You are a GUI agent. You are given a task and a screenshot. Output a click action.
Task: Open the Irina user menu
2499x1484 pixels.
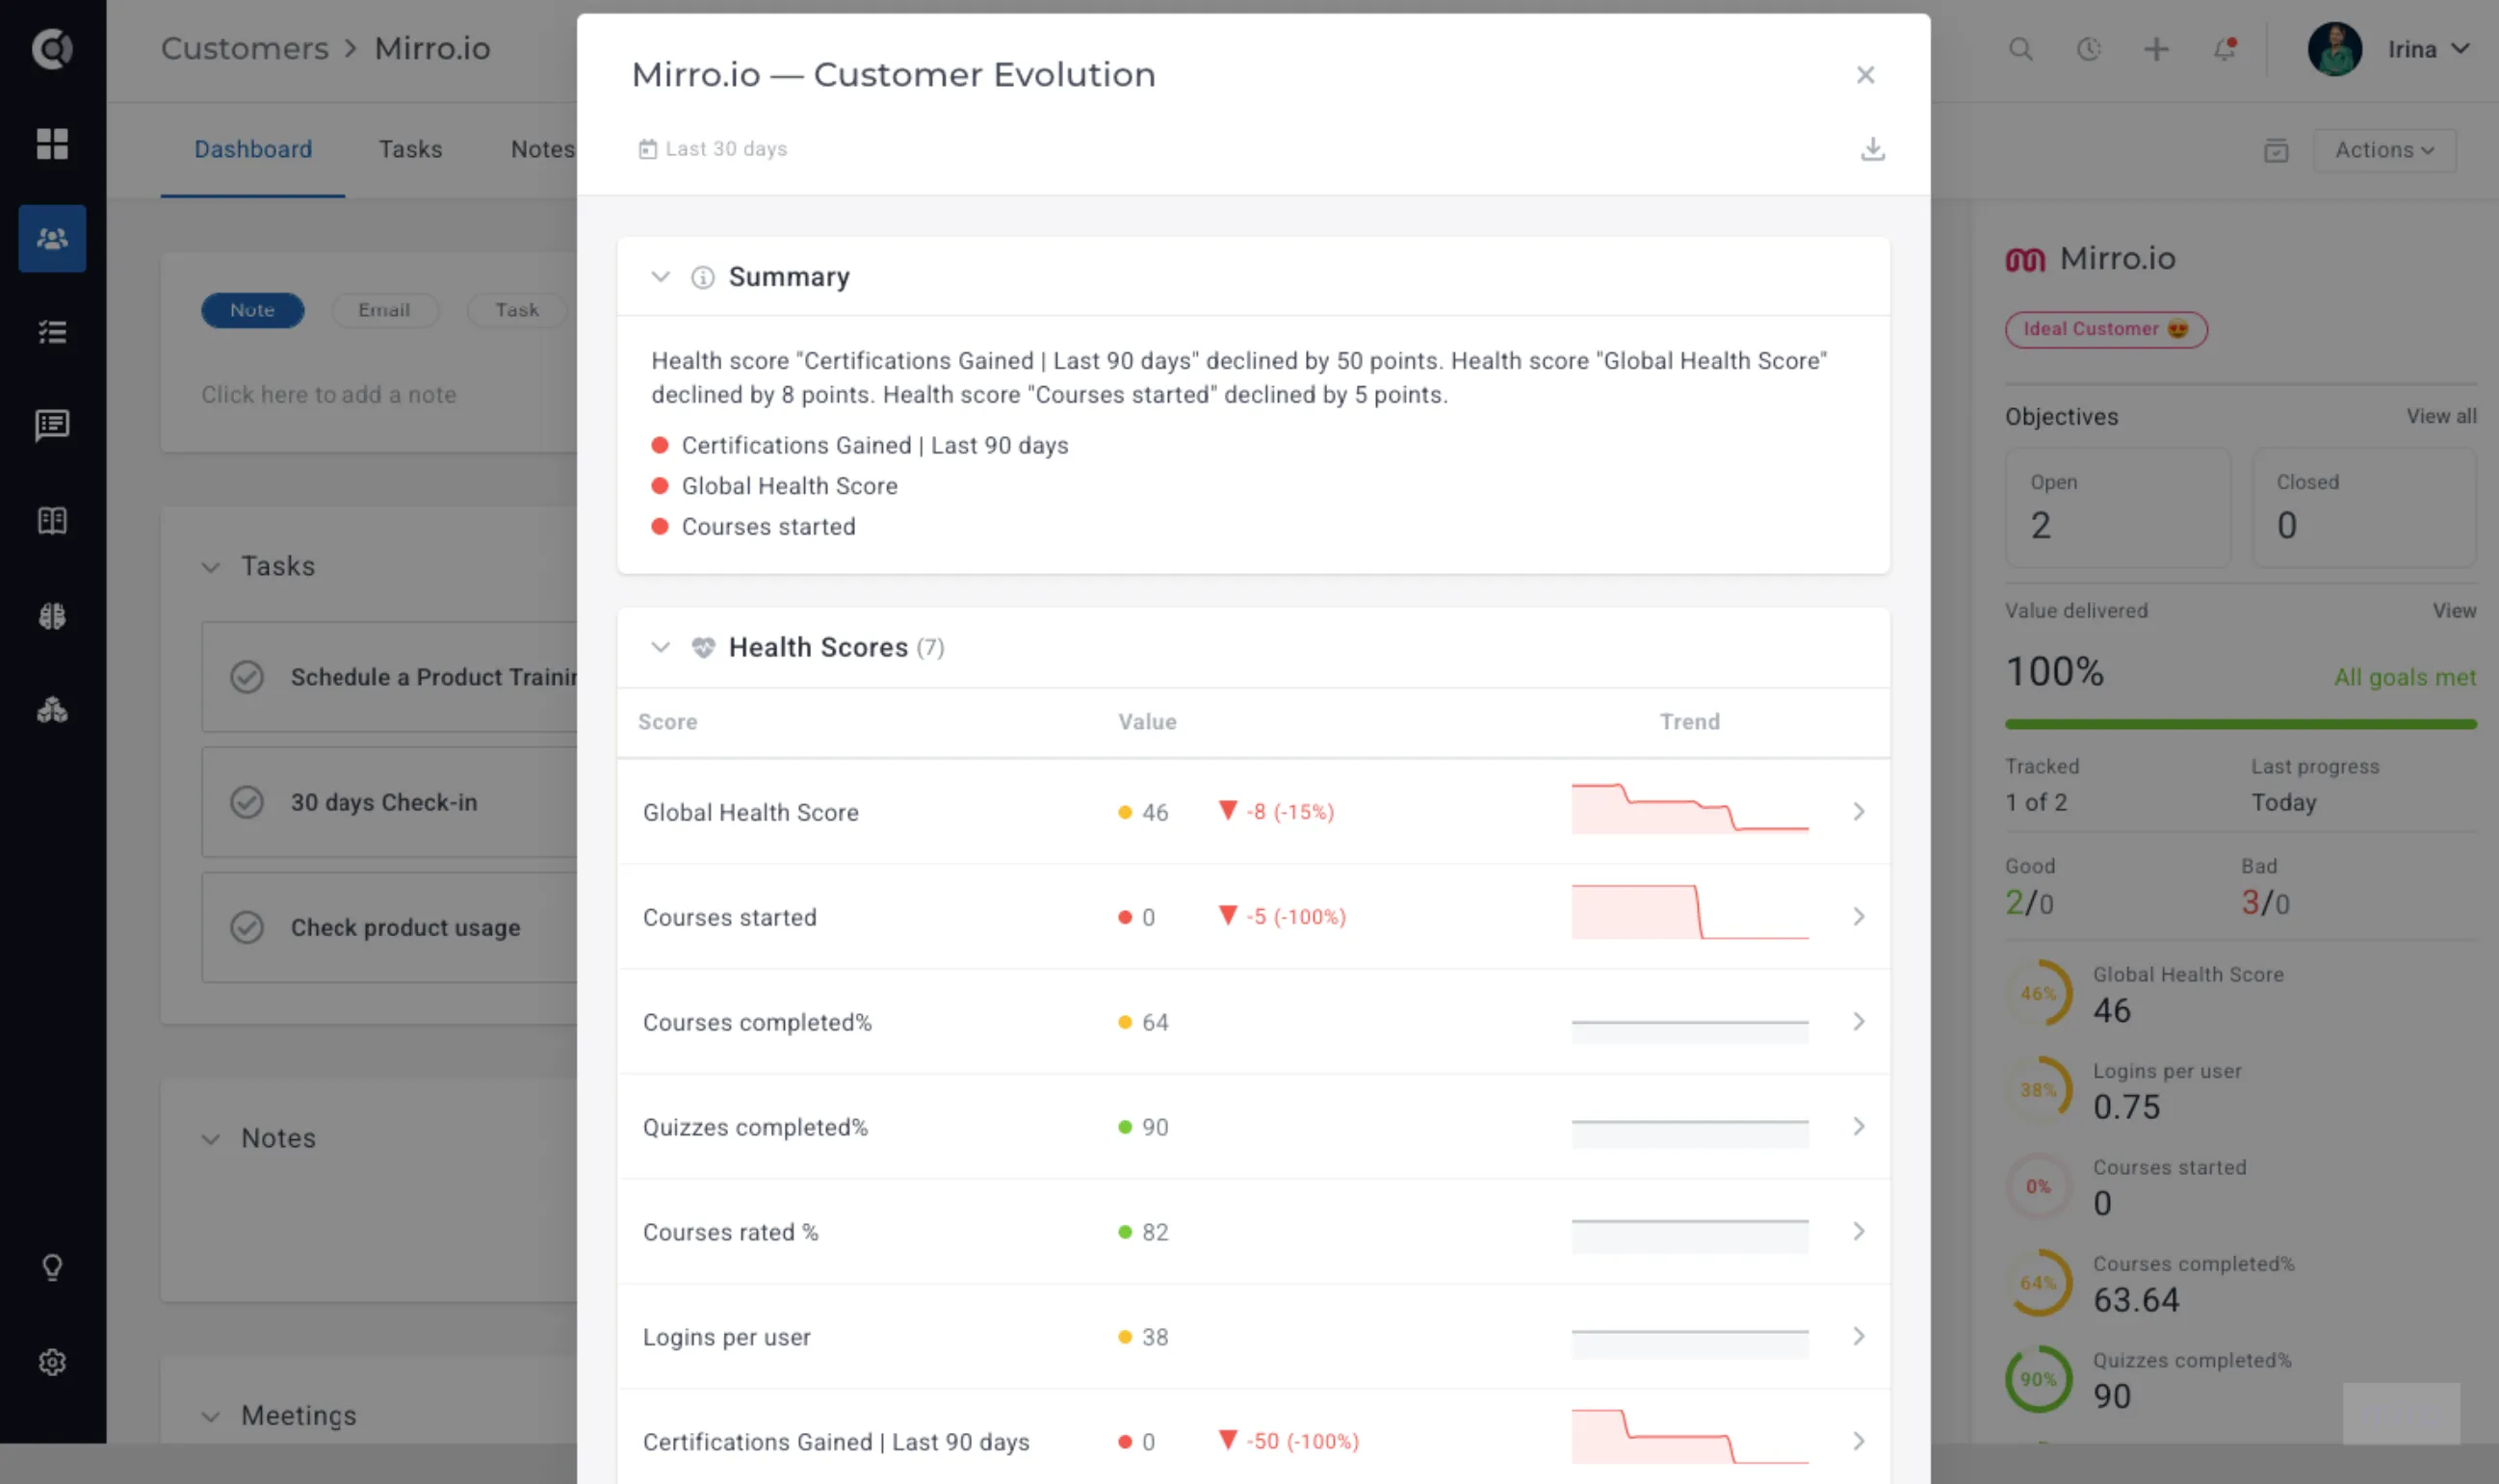2388,49
